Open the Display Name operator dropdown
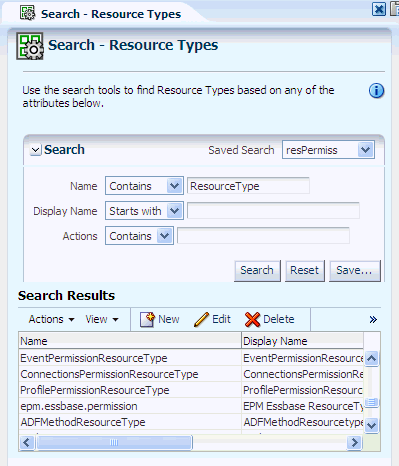Image resolution: width=399 pixels, height=466 pixels. pyautogui.click(x=175, y=211)
